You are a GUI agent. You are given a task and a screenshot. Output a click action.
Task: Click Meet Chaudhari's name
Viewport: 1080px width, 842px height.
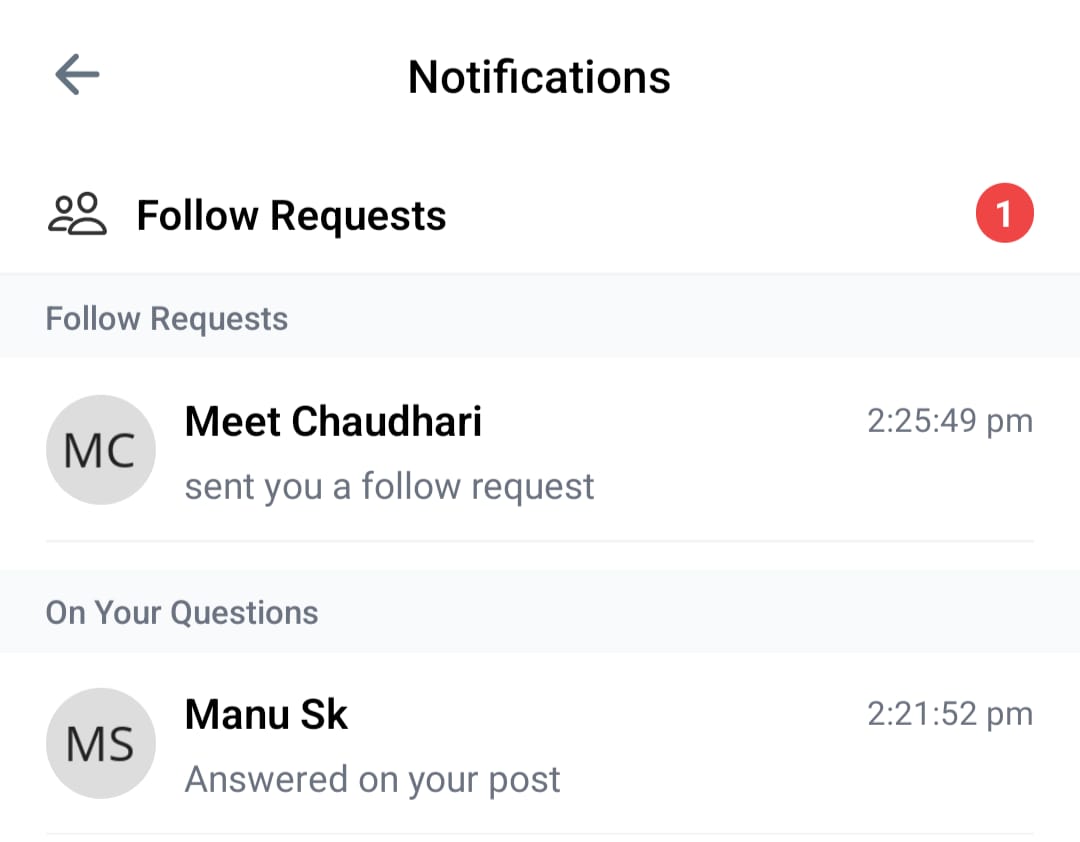333,421
